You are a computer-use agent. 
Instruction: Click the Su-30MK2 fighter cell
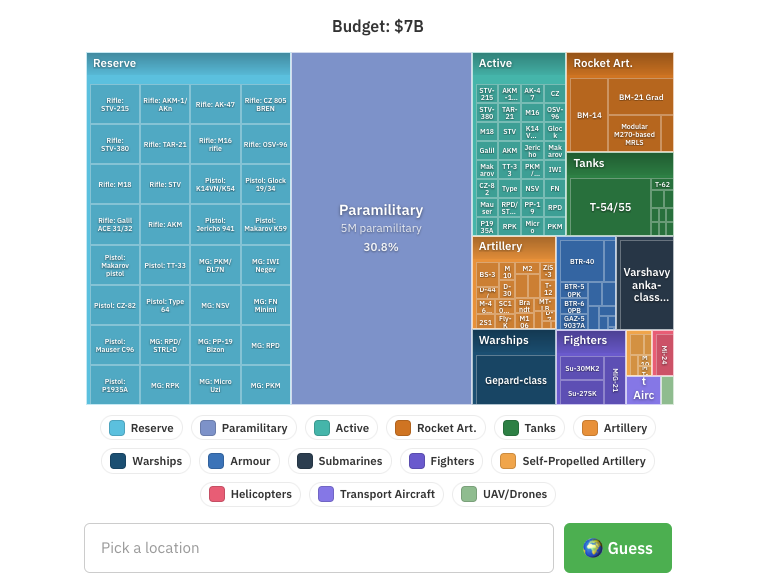(581, 369)
